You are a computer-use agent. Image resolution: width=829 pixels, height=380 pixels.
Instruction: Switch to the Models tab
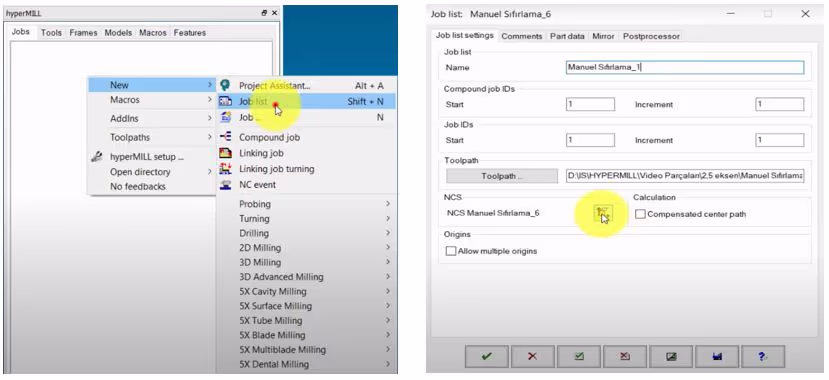(x=118, y=33)
